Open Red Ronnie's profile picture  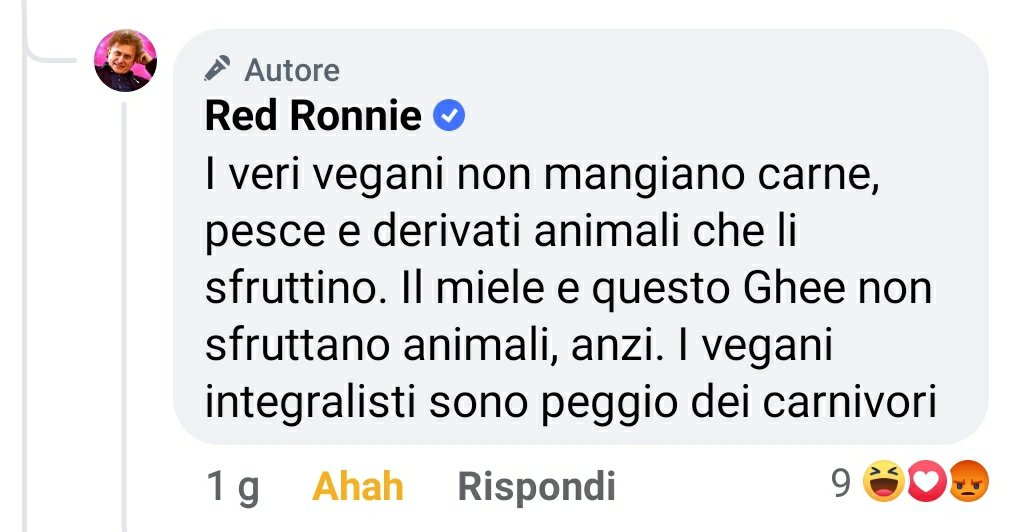(x=125, y=60)
